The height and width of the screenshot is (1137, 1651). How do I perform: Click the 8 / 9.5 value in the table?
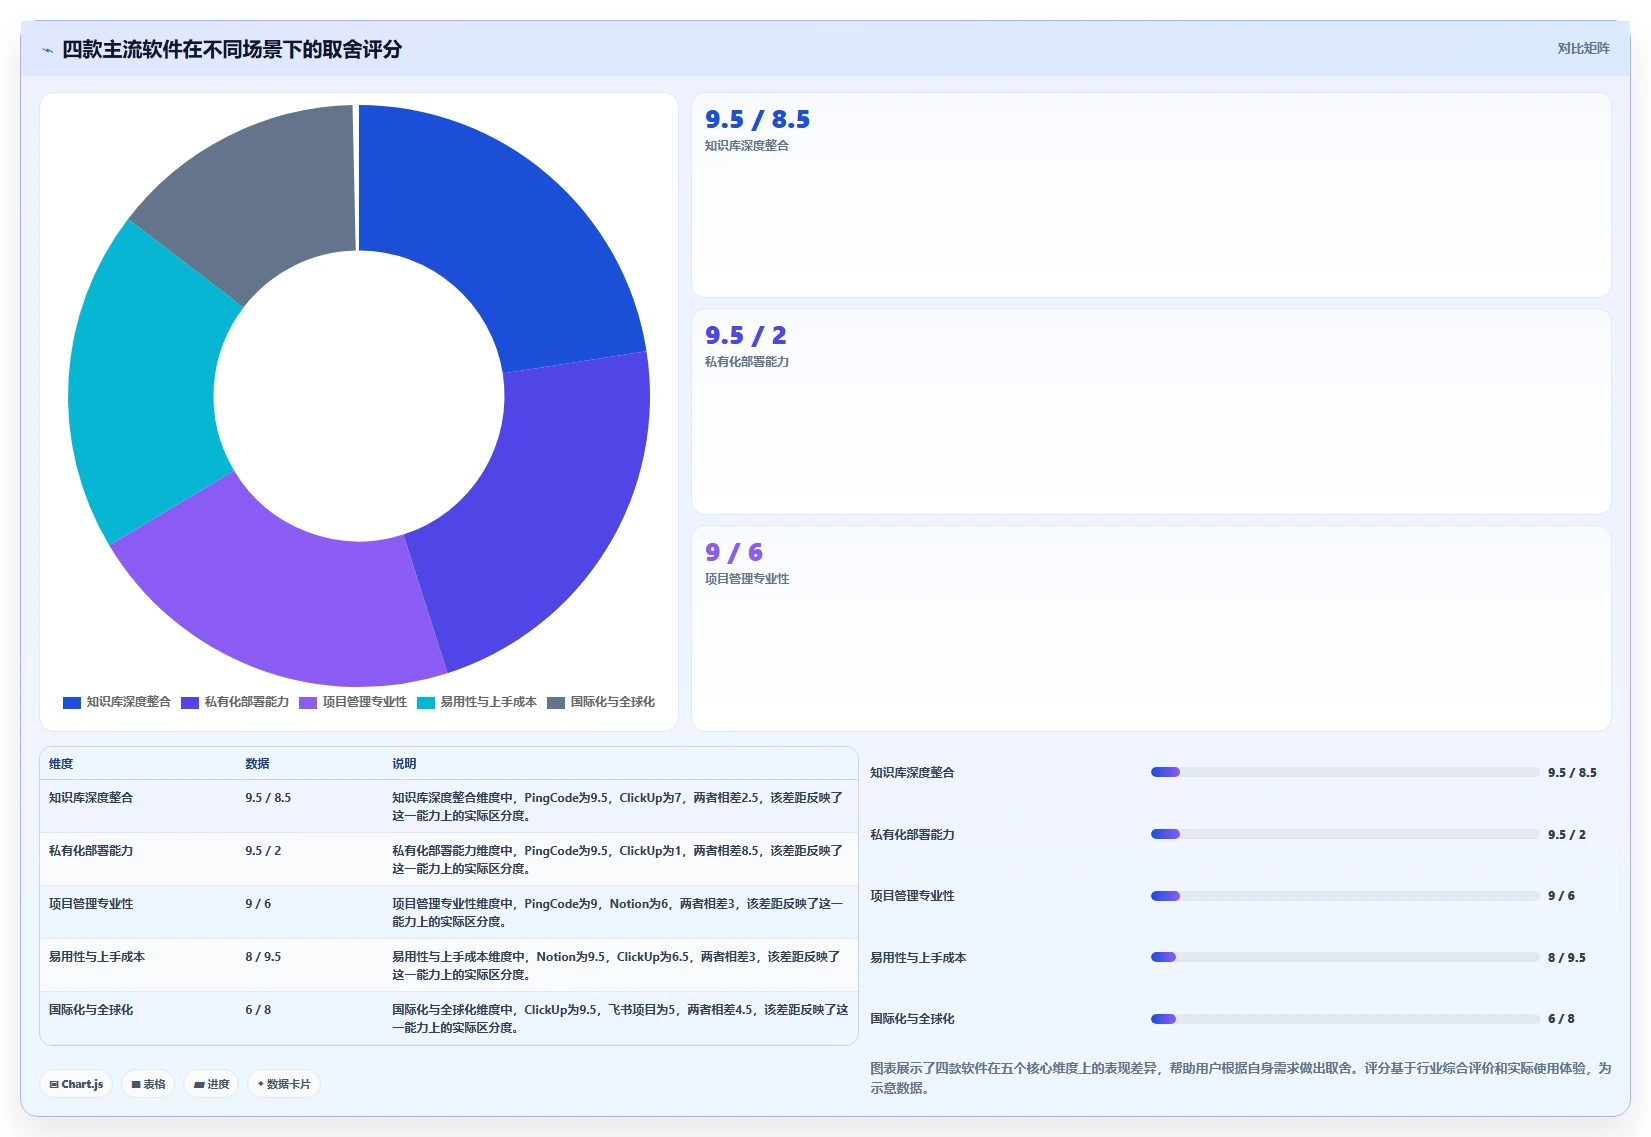(263, 957)
